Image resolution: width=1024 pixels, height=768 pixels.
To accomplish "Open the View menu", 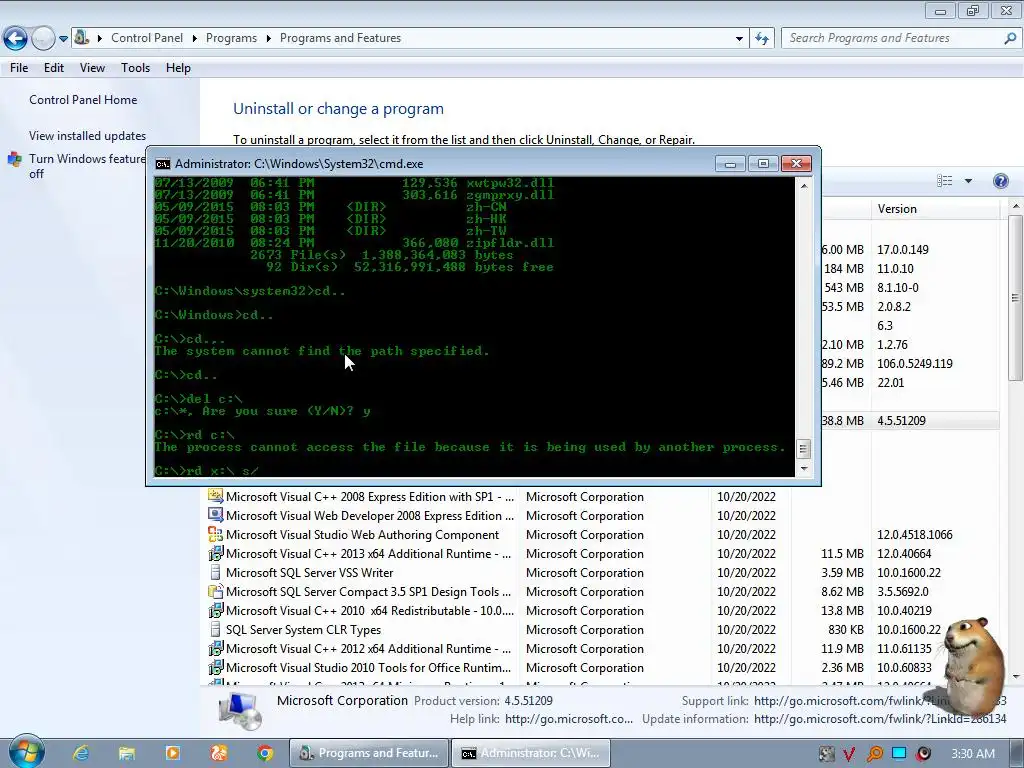I will click(x=92, y=68).
